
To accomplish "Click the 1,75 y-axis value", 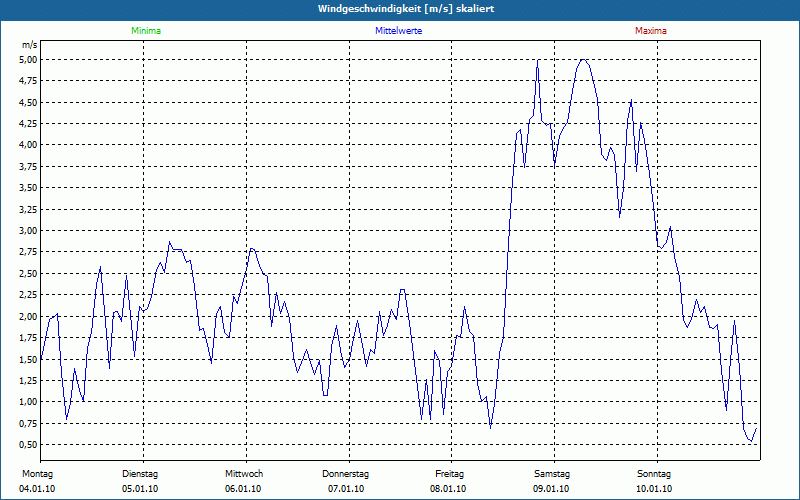I will 29,338.
